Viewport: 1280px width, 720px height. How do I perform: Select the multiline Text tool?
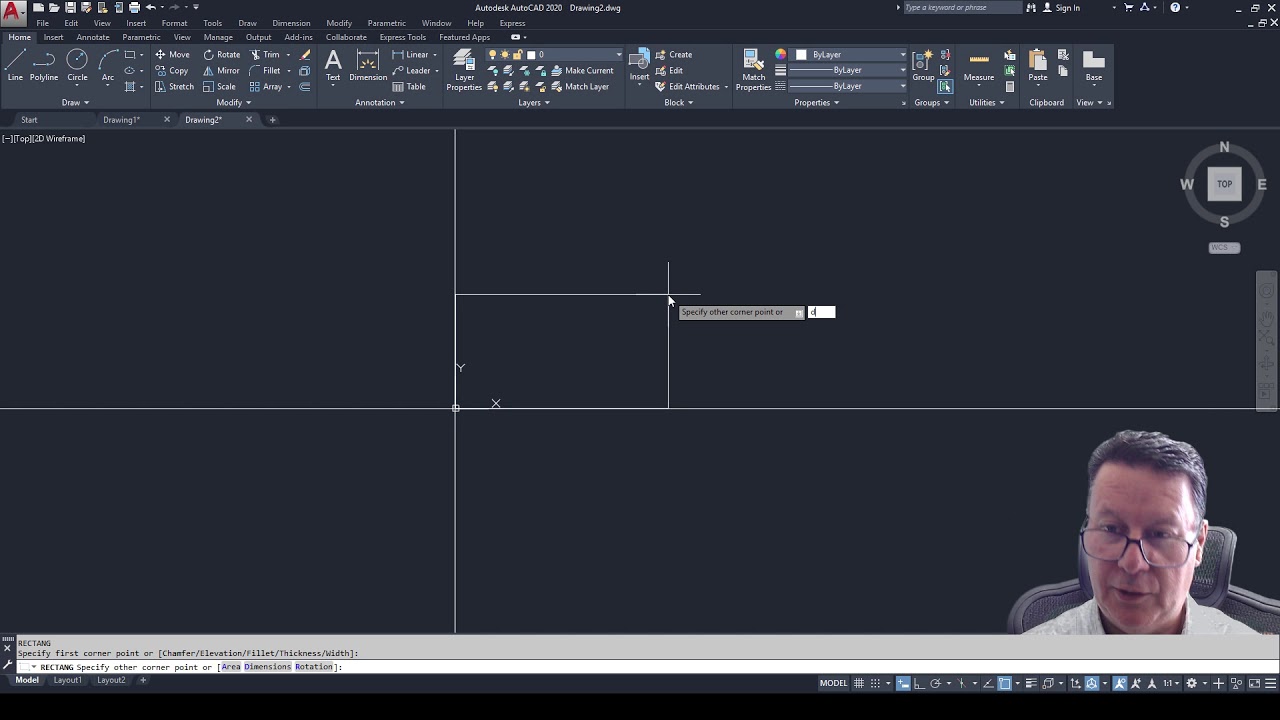pos(333,66)
